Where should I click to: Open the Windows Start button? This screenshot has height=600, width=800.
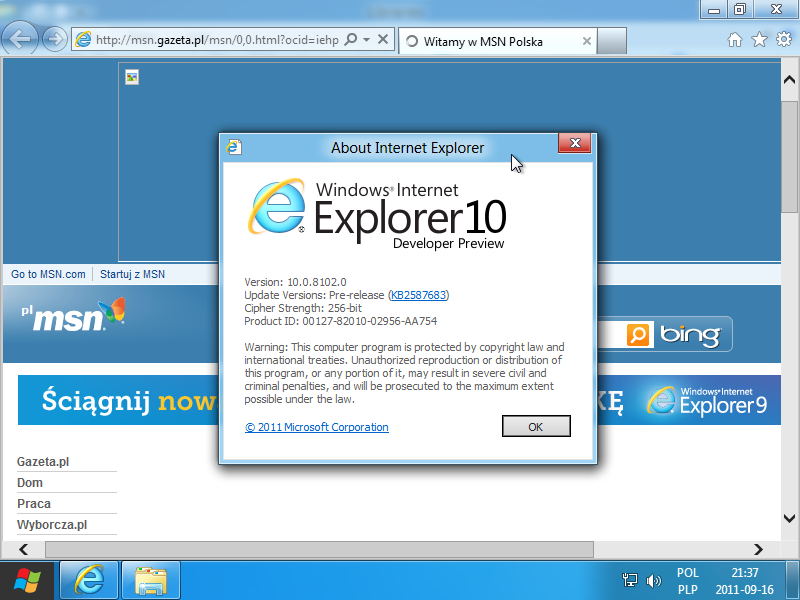pyautogui.click(x=27, y=581)
